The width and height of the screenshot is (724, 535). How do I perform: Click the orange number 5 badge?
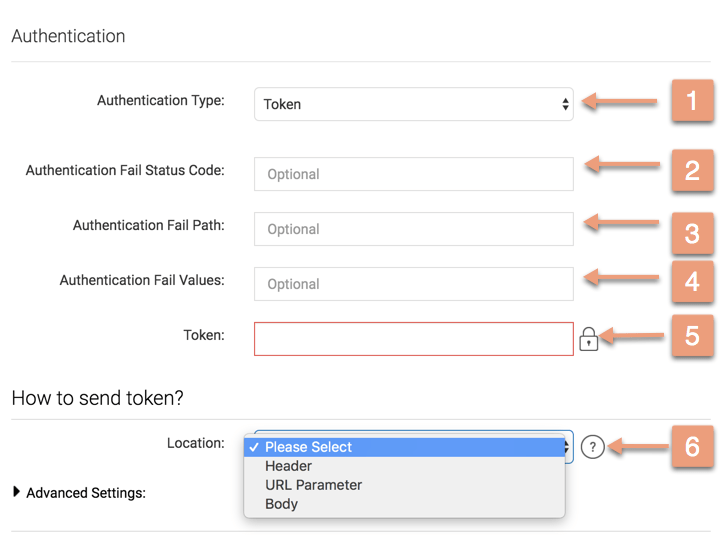692,337
